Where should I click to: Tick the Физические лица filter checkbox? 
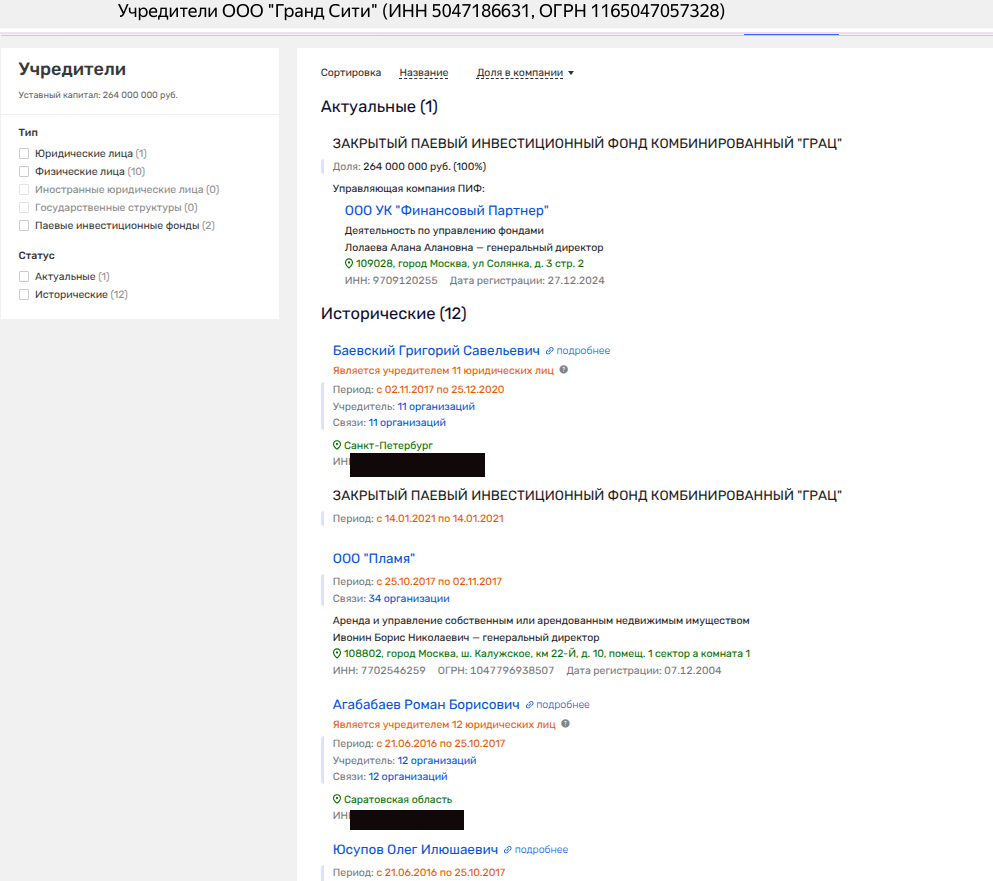(x=24, y=172)
